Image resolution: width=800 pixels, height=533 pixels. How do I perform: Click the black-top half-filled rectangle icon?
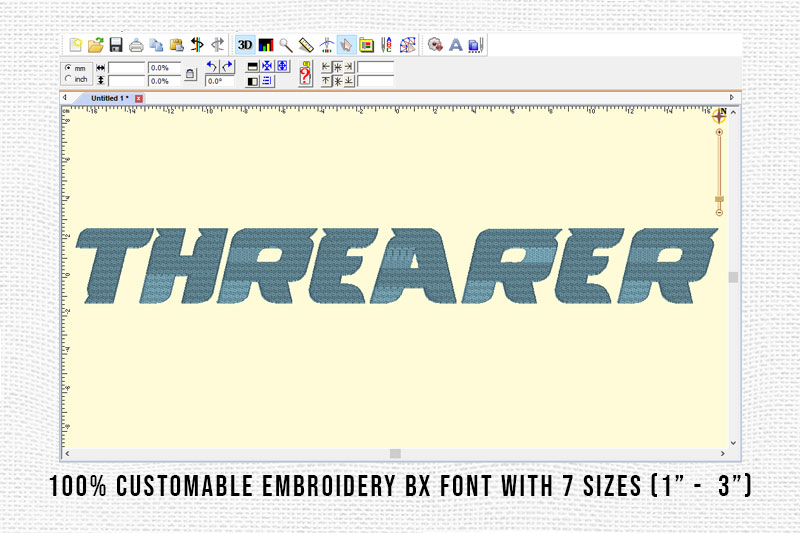252,66
